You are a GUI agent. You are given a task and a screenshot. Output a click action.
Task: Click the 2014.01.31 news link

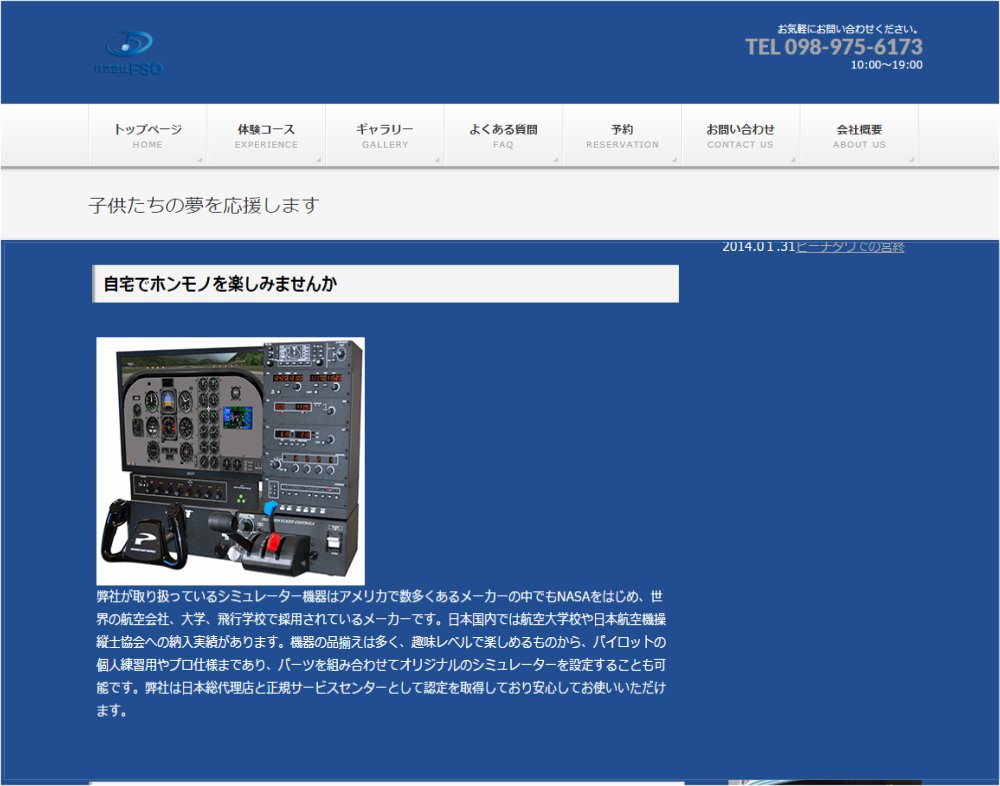tap(849, 247)
